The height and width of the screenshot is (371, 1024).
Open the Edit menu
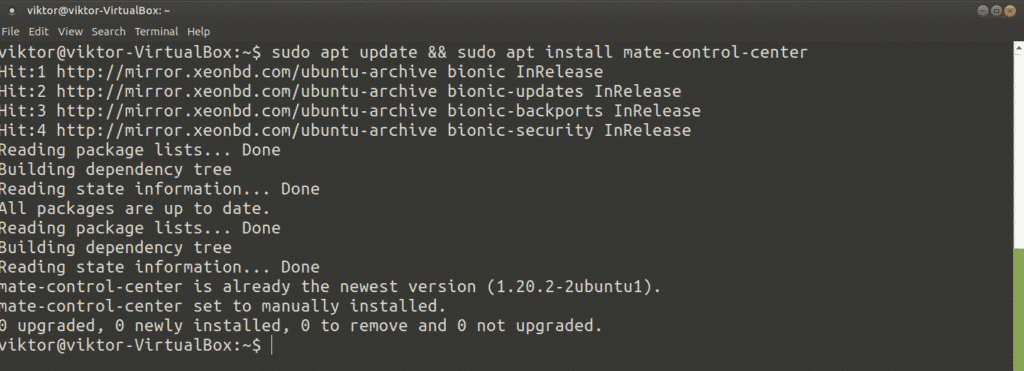[x=39, y=31]
